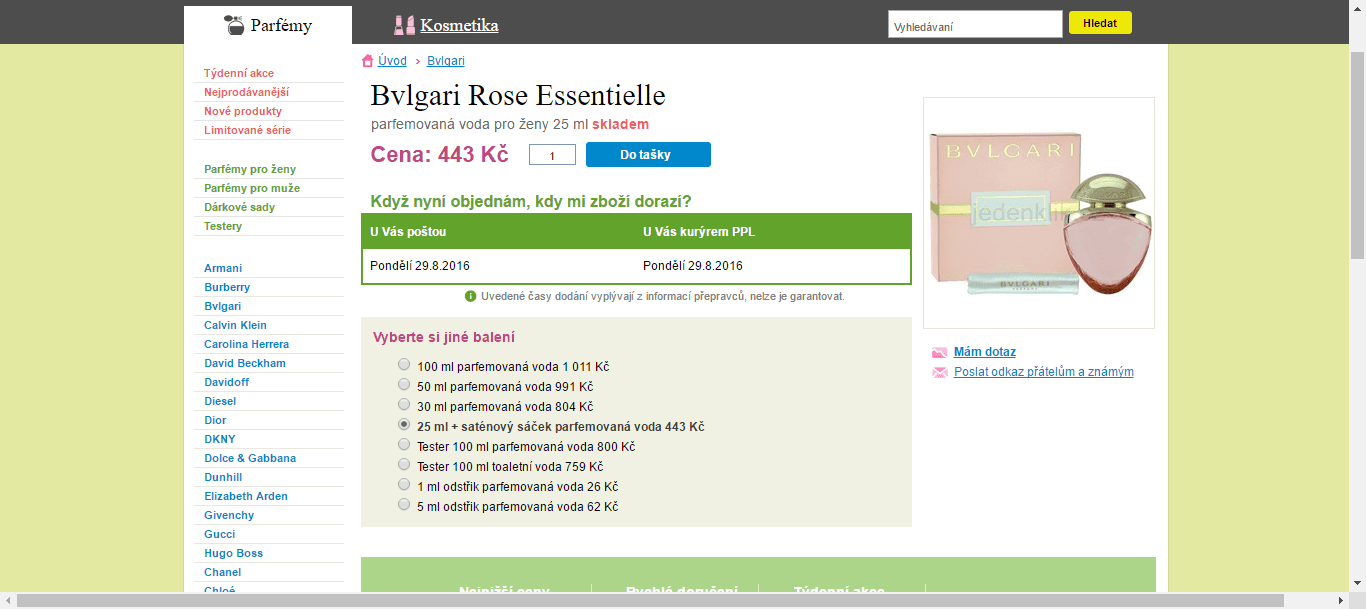Open Davidoff brand link
Viewport: 1366px width, 609px height.
(227, 382)
